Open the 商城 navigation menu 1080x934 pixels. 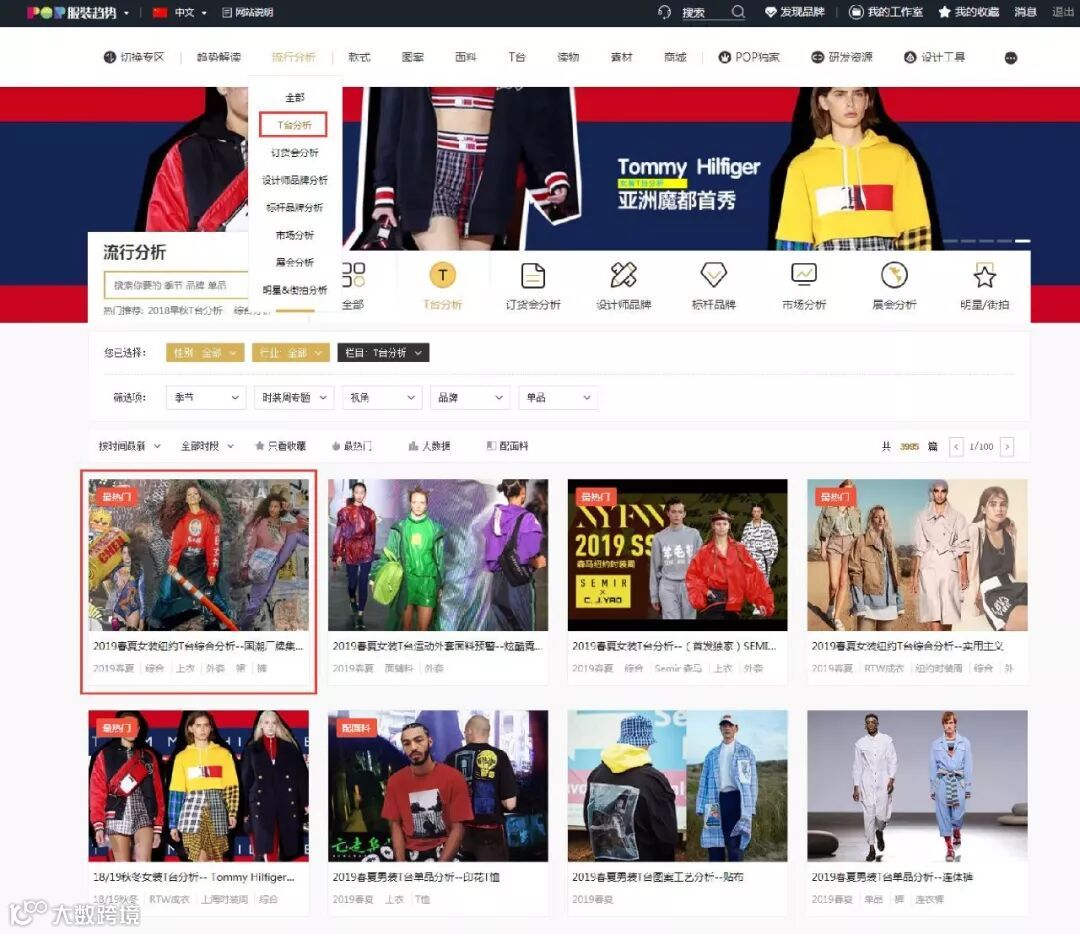click(675, 57)
